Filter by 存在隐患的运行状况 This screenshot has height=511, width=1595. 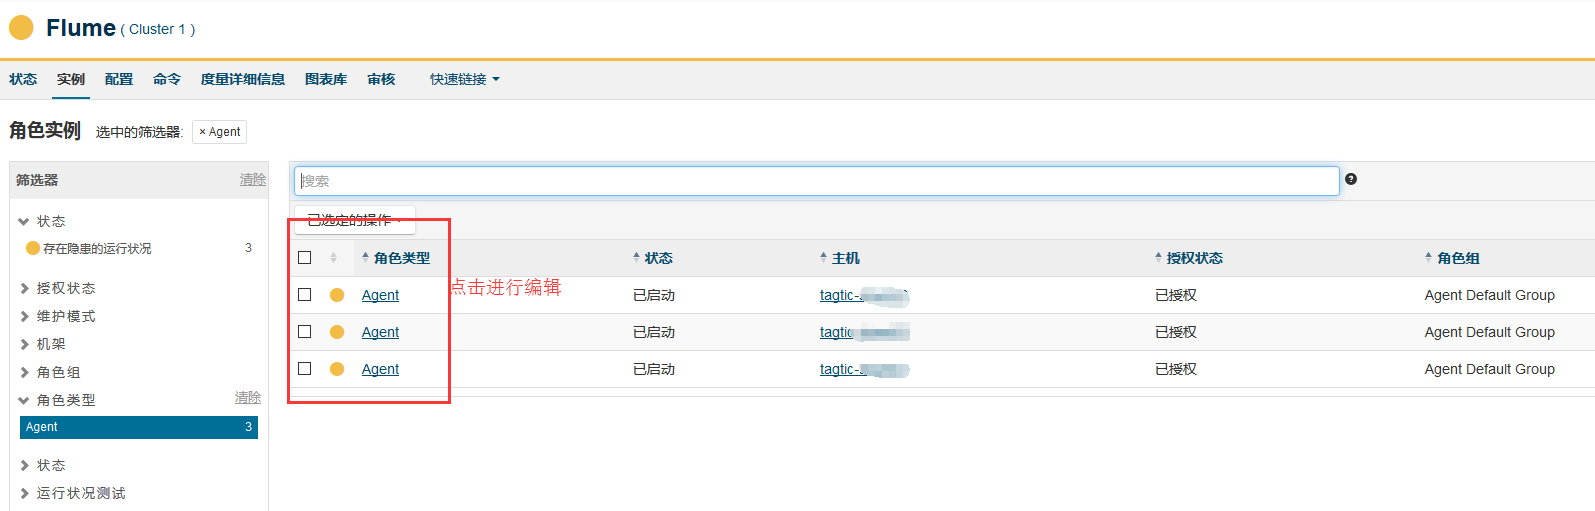coord(97,248)
